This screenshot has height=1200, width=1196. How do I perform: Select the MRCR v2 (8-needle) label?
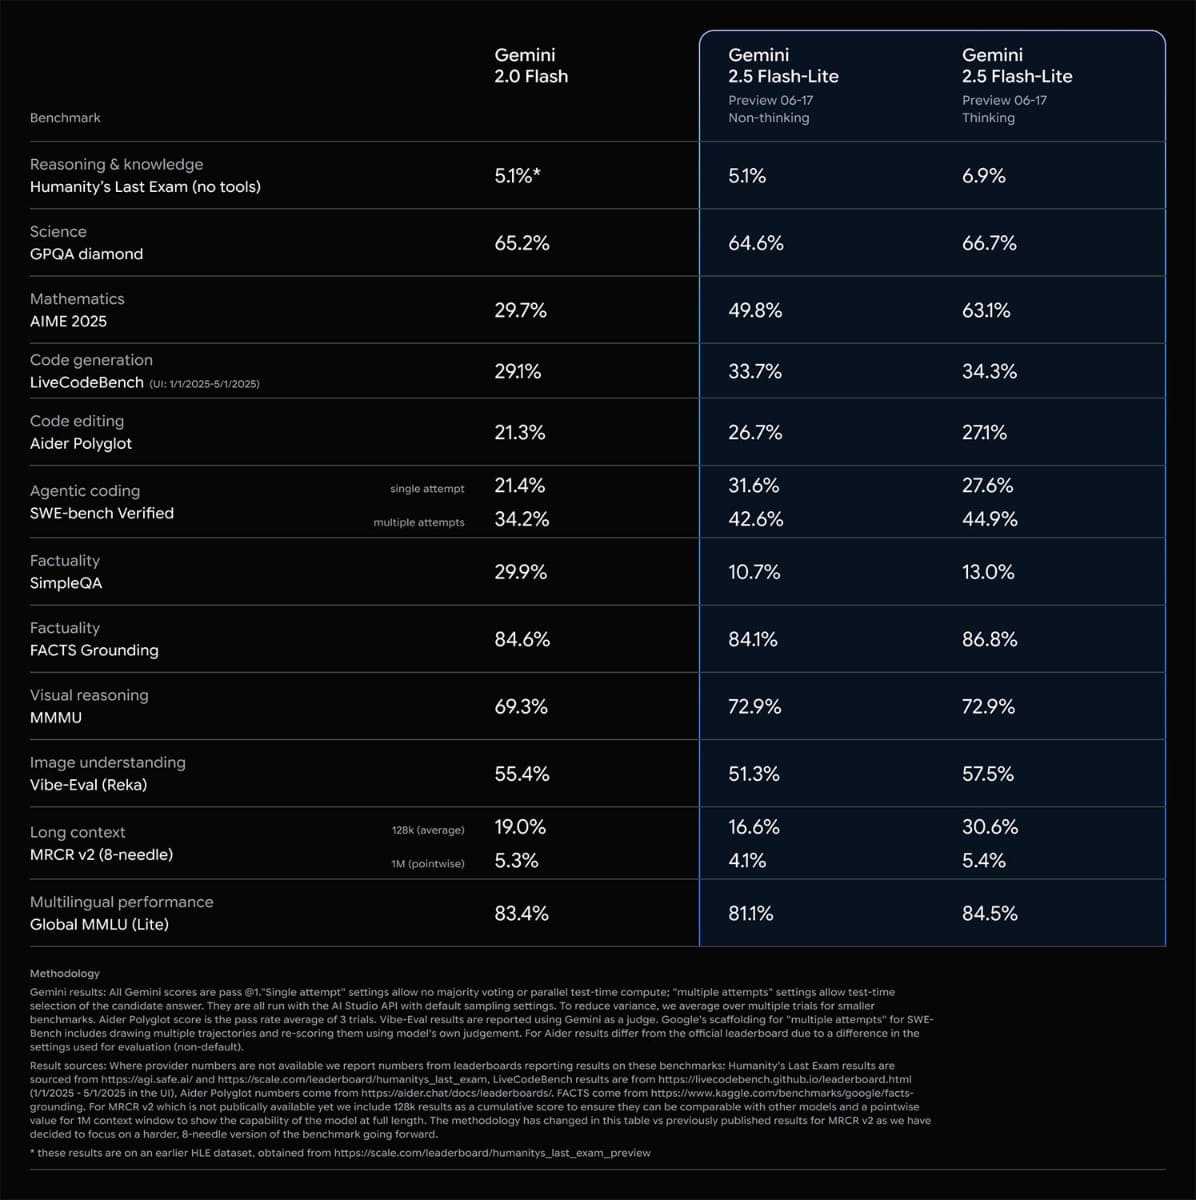[x=101, y=854]
